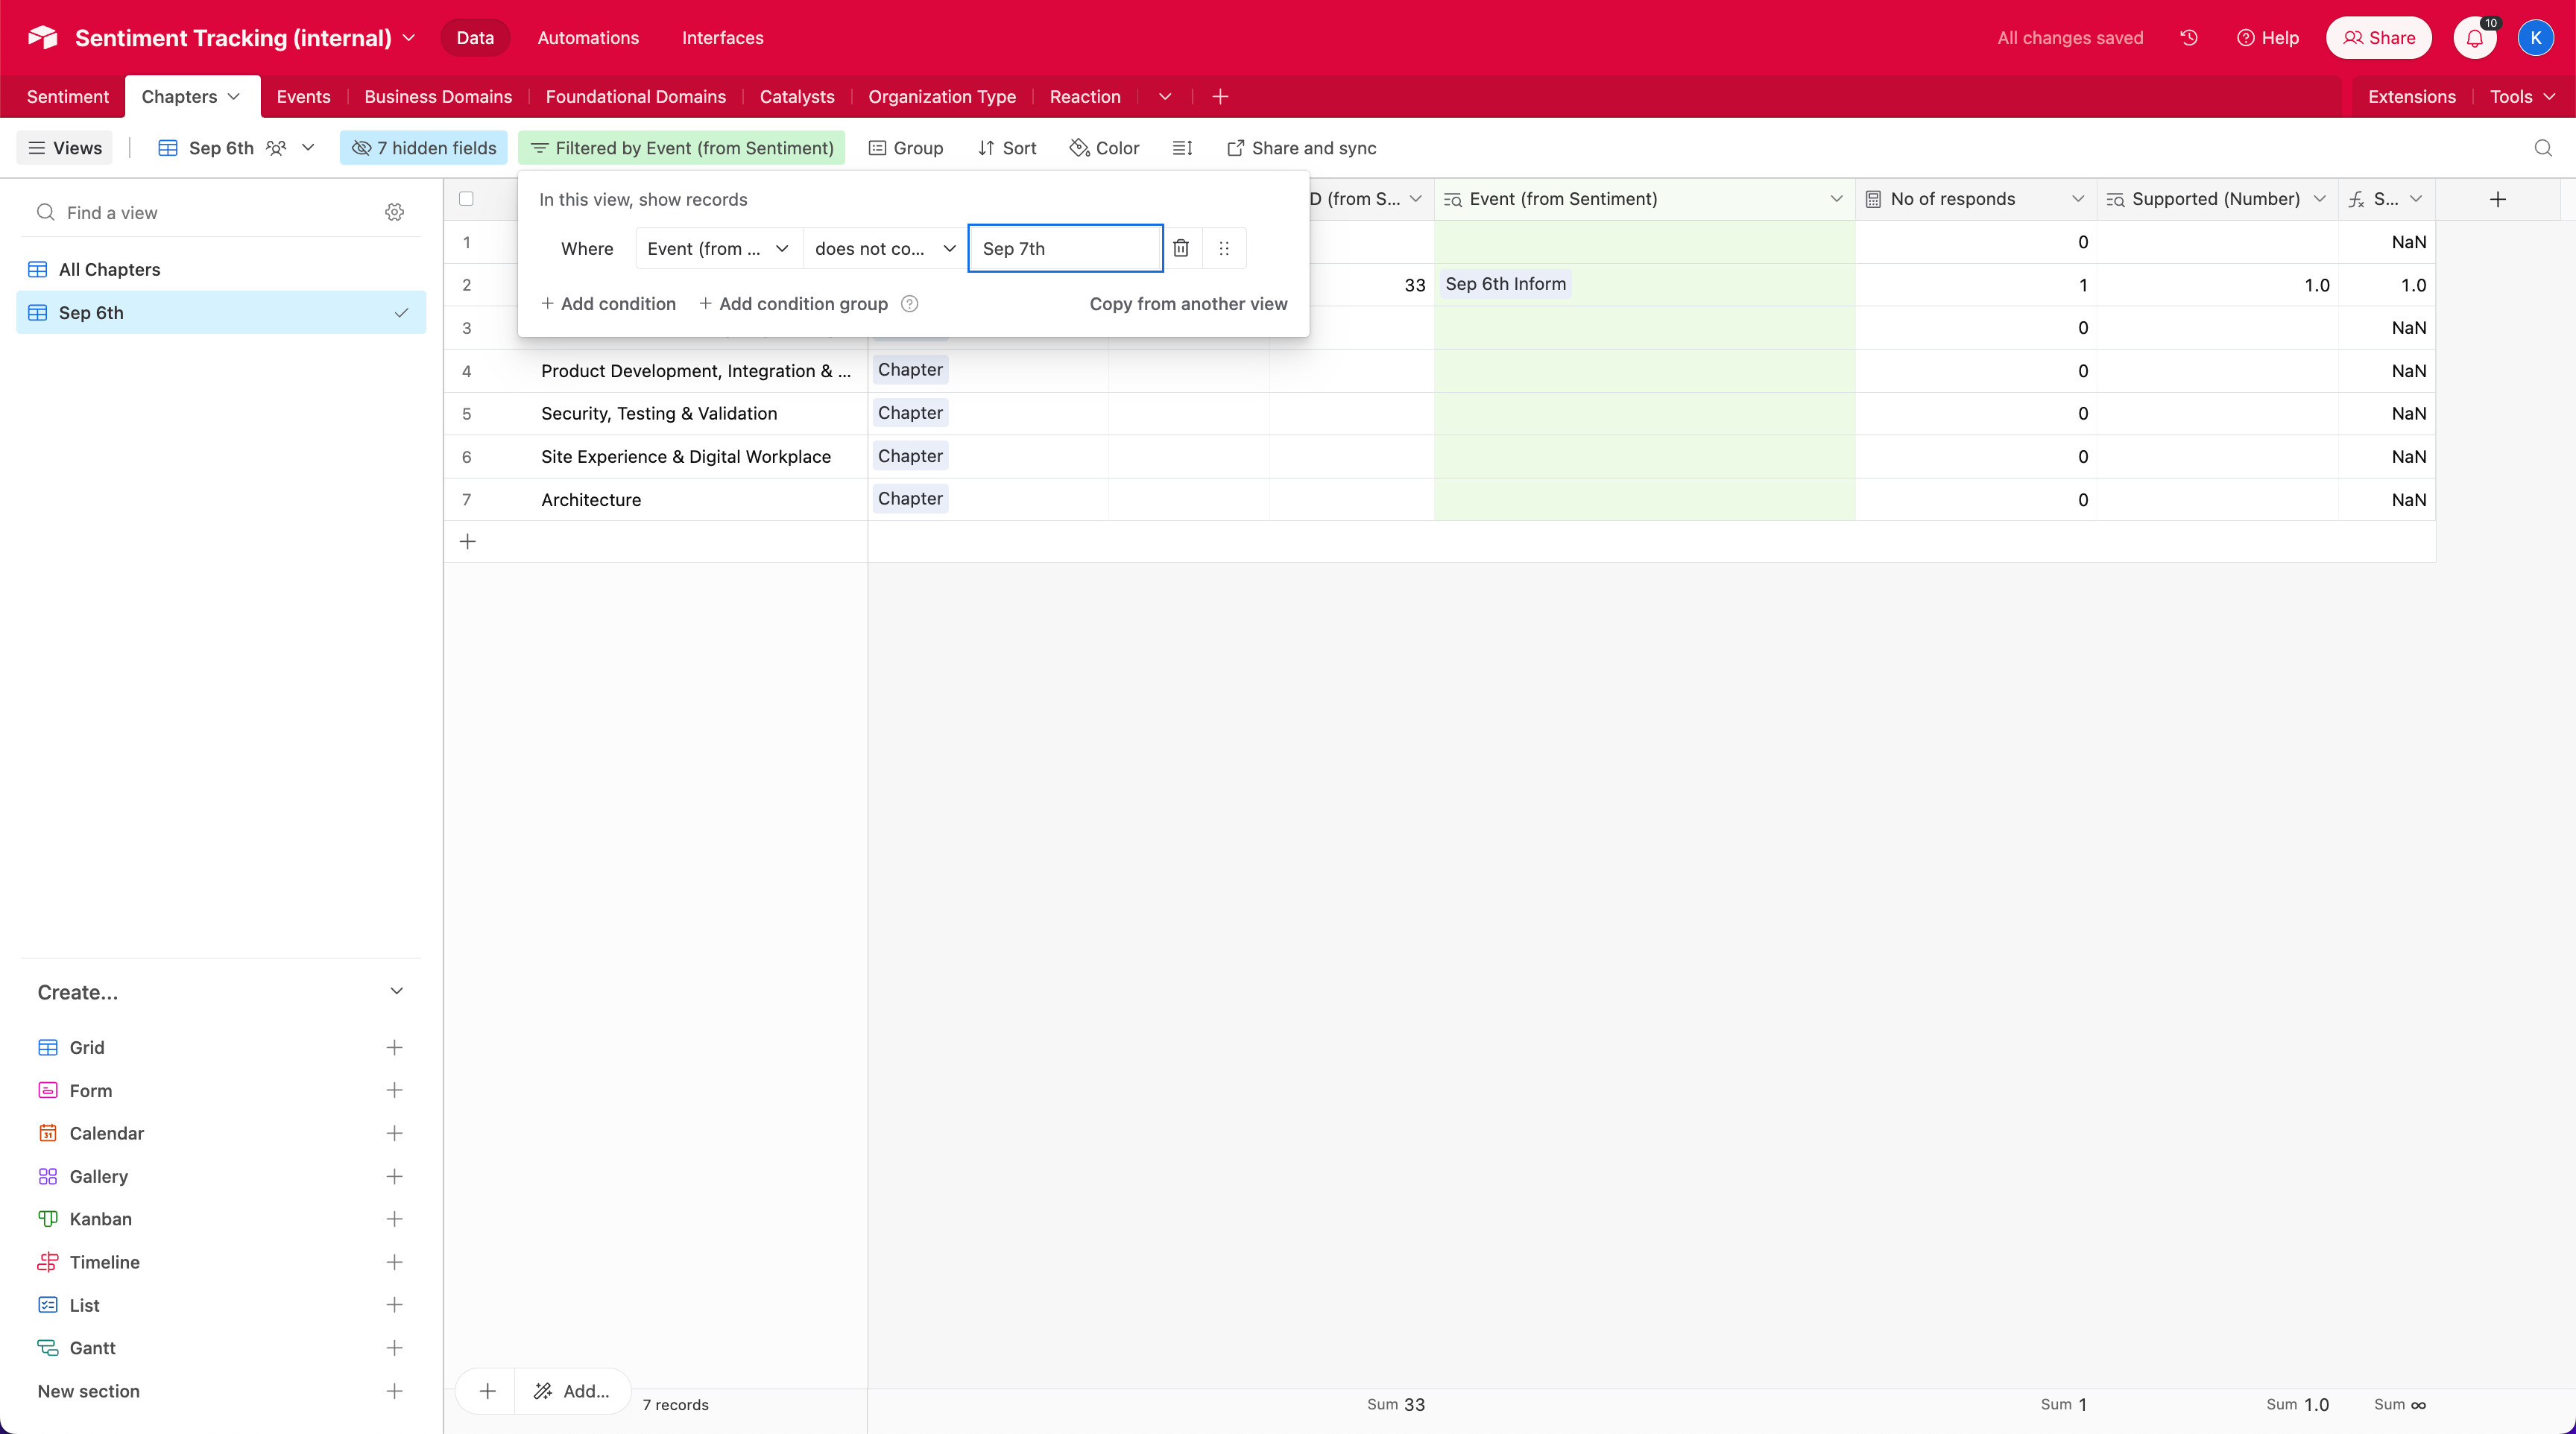Open the notifications bell icon

click(x=2475, y=38)
